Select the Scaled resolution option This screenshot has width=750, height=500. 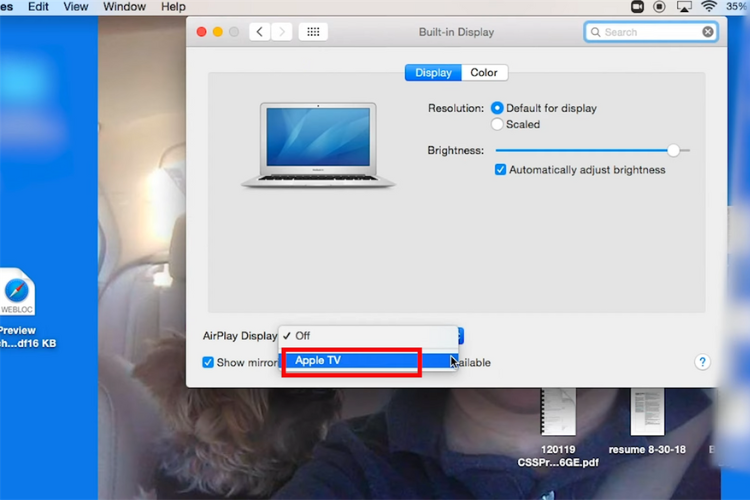[x=497, y=124]
